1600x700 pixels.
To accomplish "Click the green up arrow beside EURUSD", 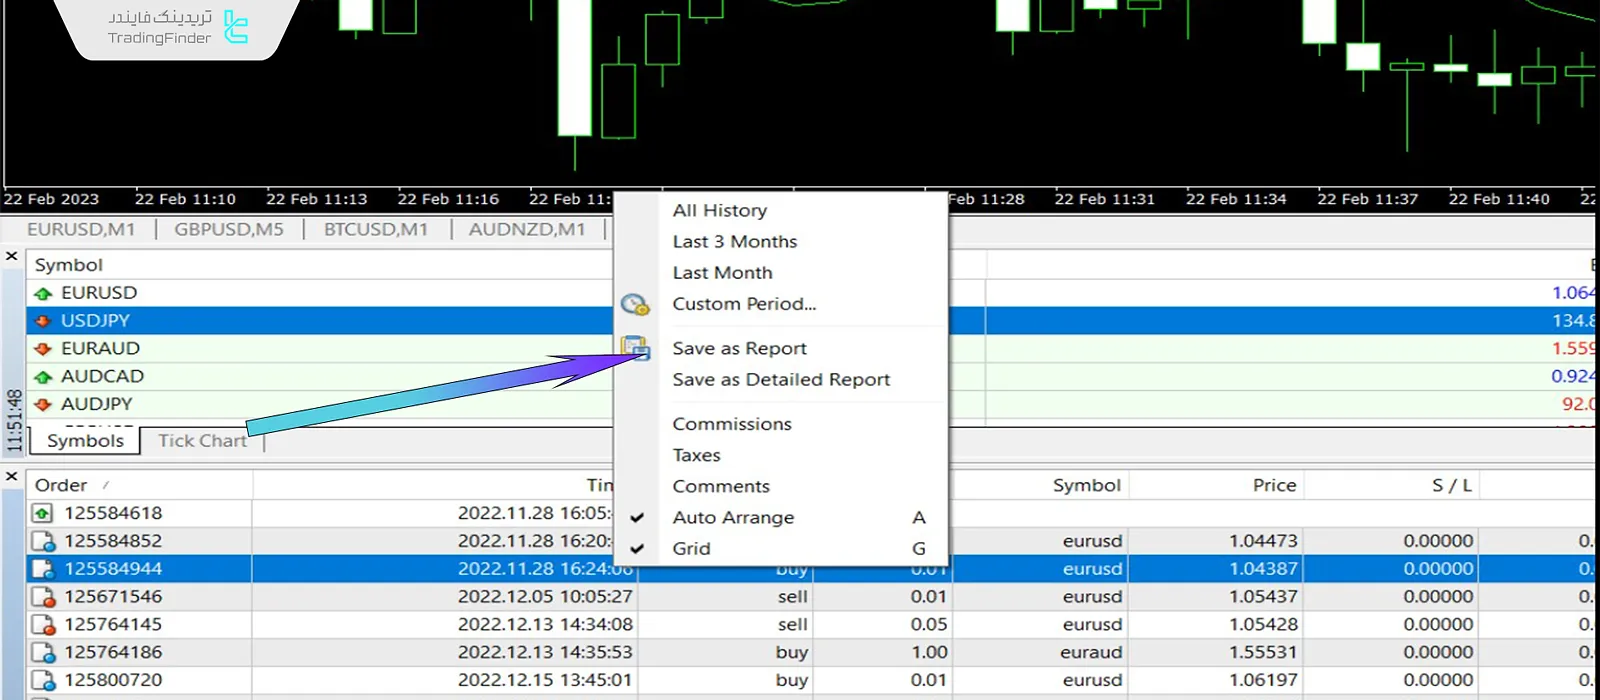I will (x=43, y=293).
